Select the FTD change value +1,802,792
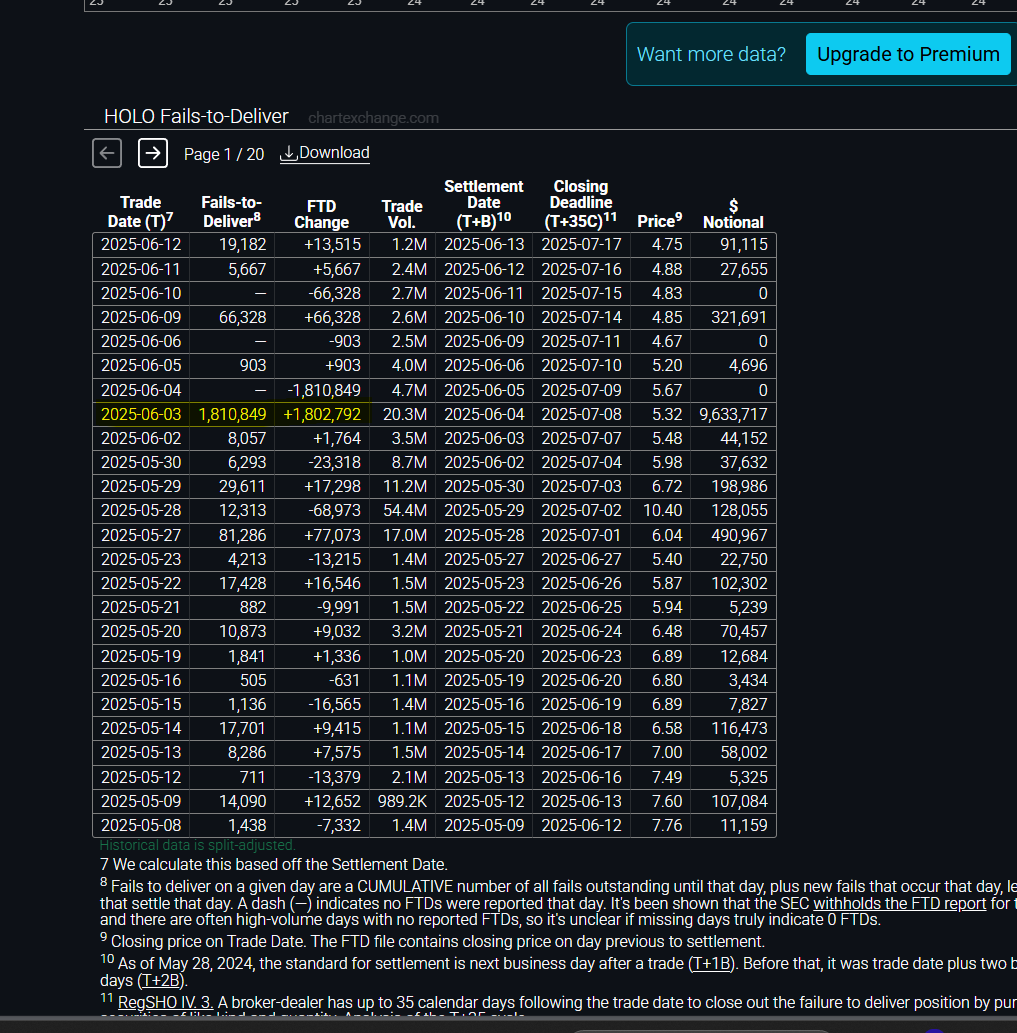 click(x=322, y=414)
